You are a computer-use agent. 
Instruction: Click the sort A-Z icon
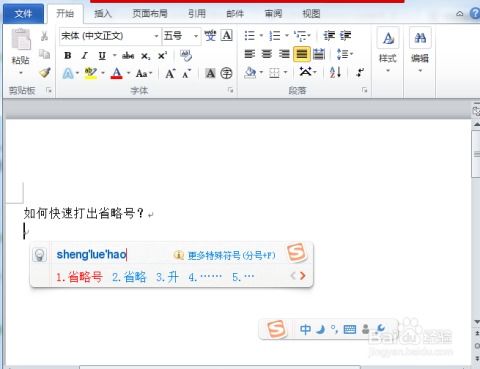pos(335,72)
